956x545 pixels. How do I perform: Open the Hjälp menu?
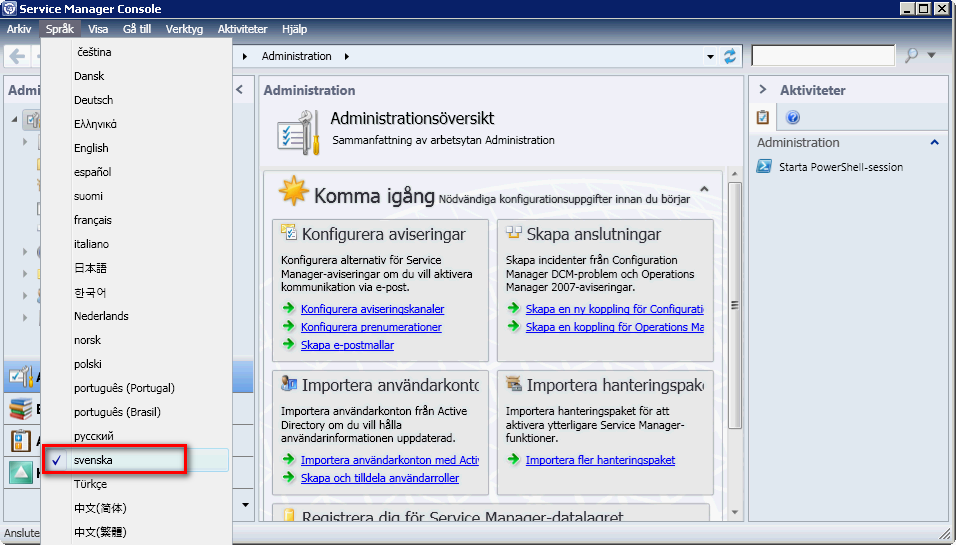(x=294, y=29)
